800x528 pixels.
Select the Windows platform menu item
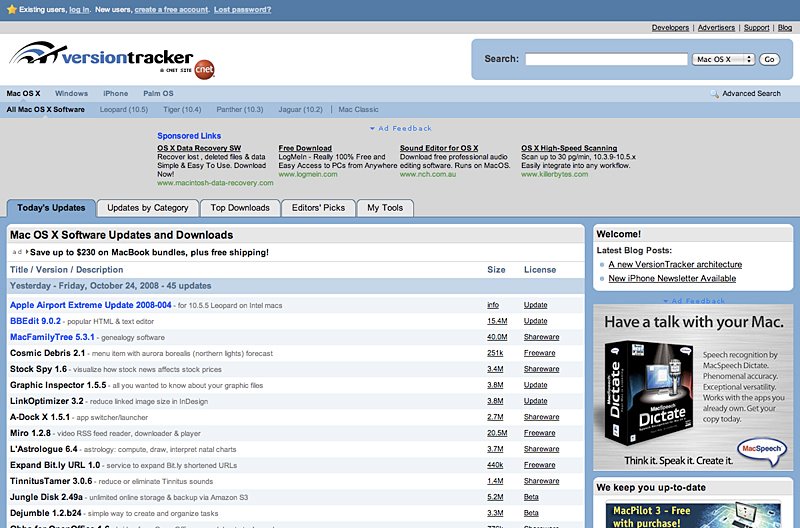(71, 93)
